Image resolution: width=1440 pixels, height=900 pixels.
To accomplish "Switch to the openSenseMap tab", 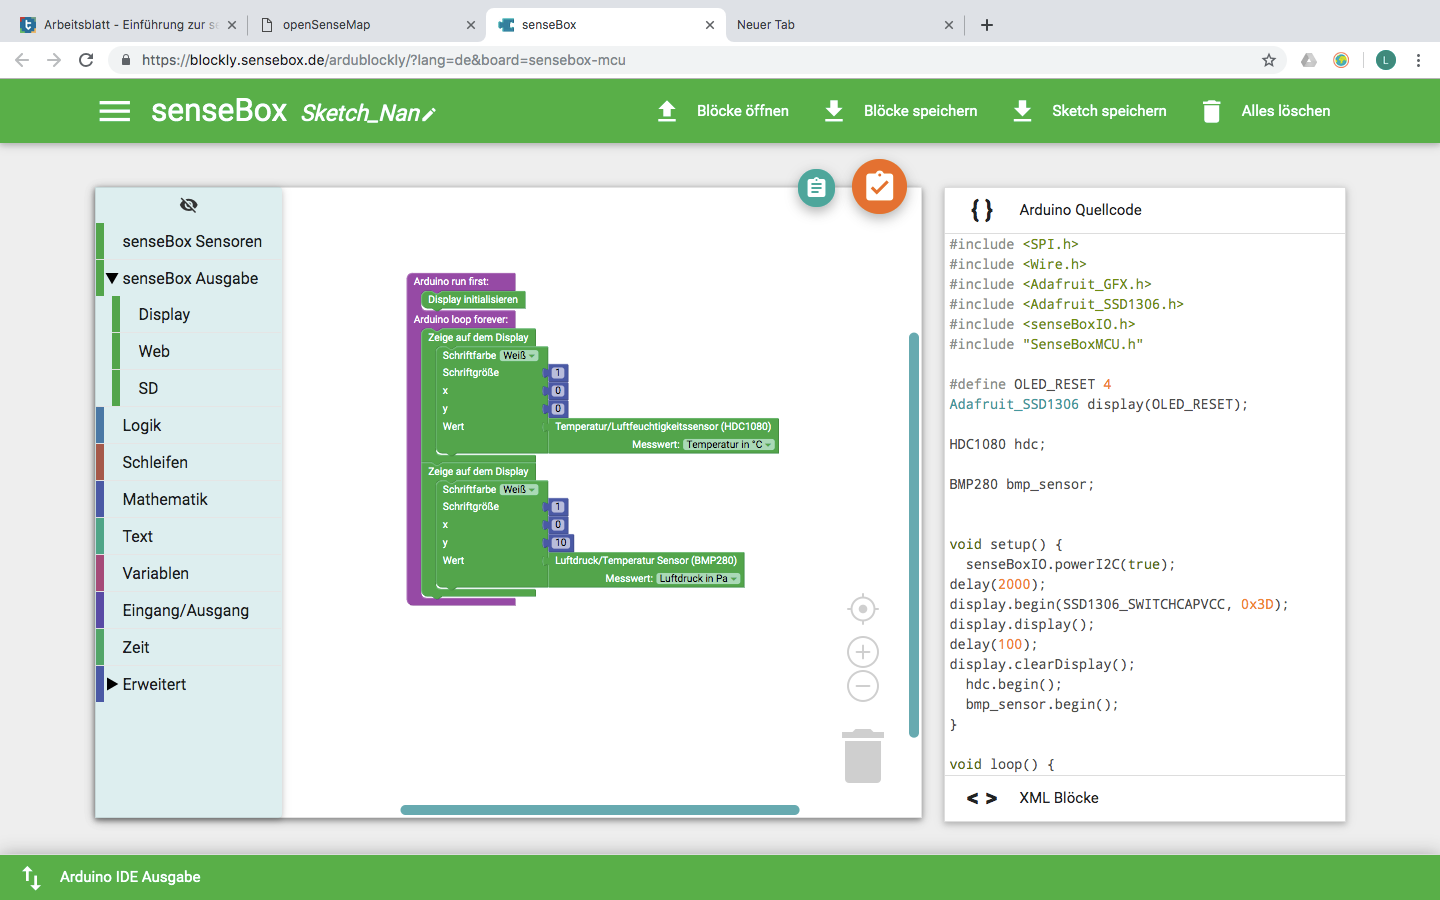I will pos(366,25).
